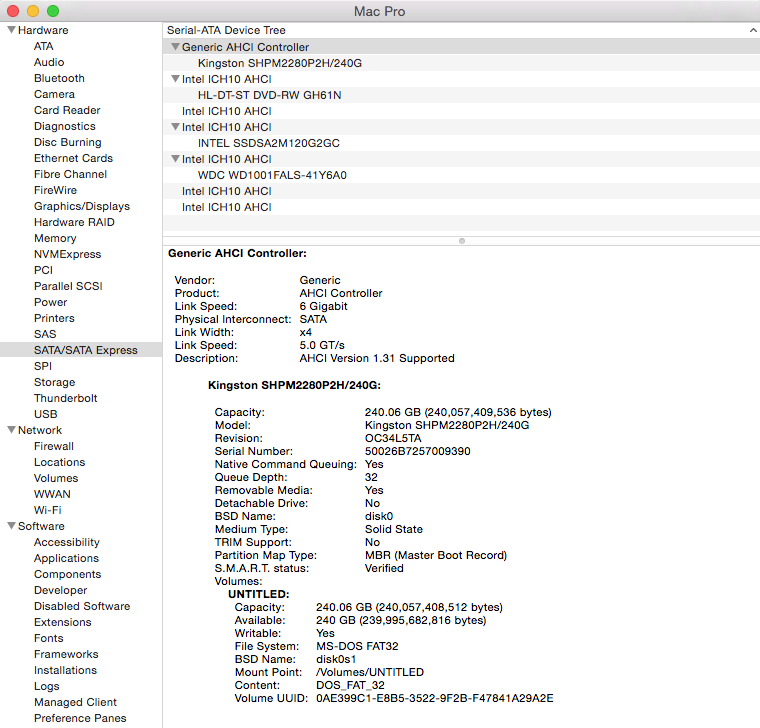Collapse the Hardware section triangle

coord(12,30)
